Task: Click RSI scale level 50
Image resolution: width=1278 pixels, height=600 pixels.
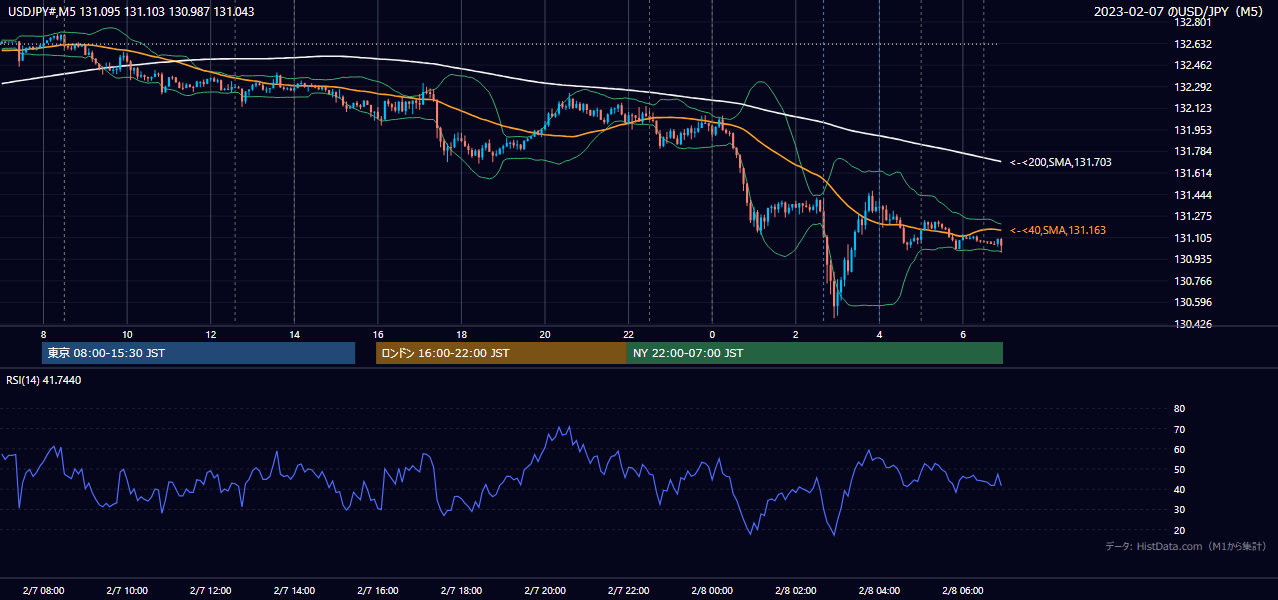Action: 1180,469
